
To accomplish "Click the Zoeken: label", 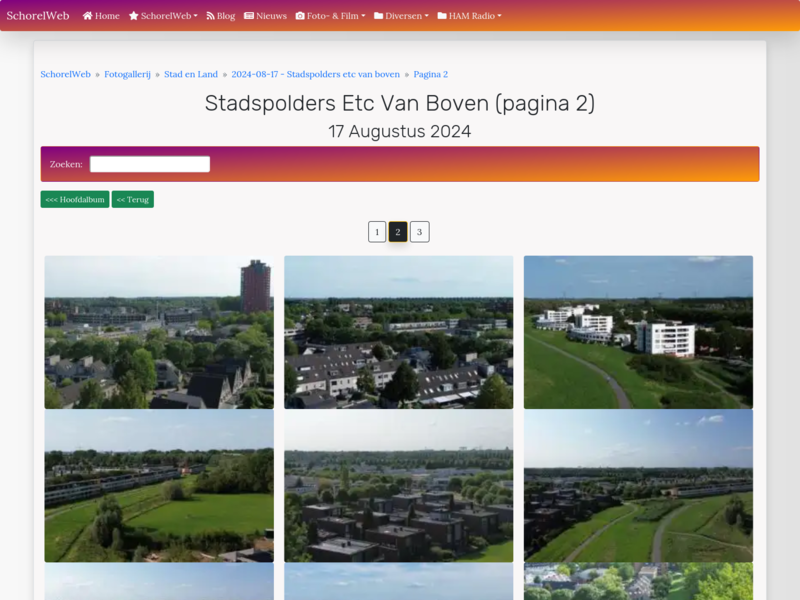I will [x=66, y=164].
